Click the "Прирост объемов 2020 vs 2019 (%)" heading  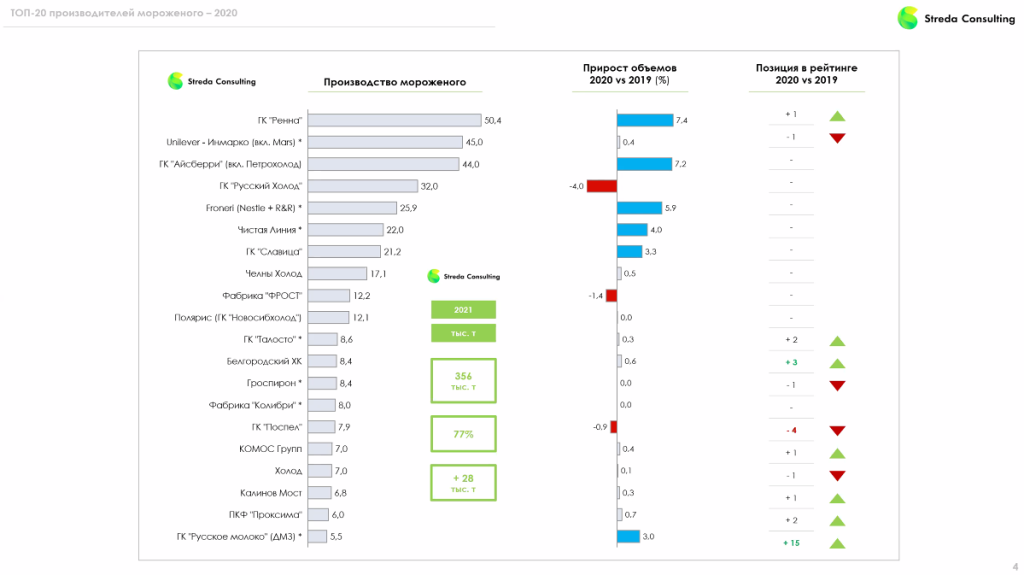pos(630,74)
